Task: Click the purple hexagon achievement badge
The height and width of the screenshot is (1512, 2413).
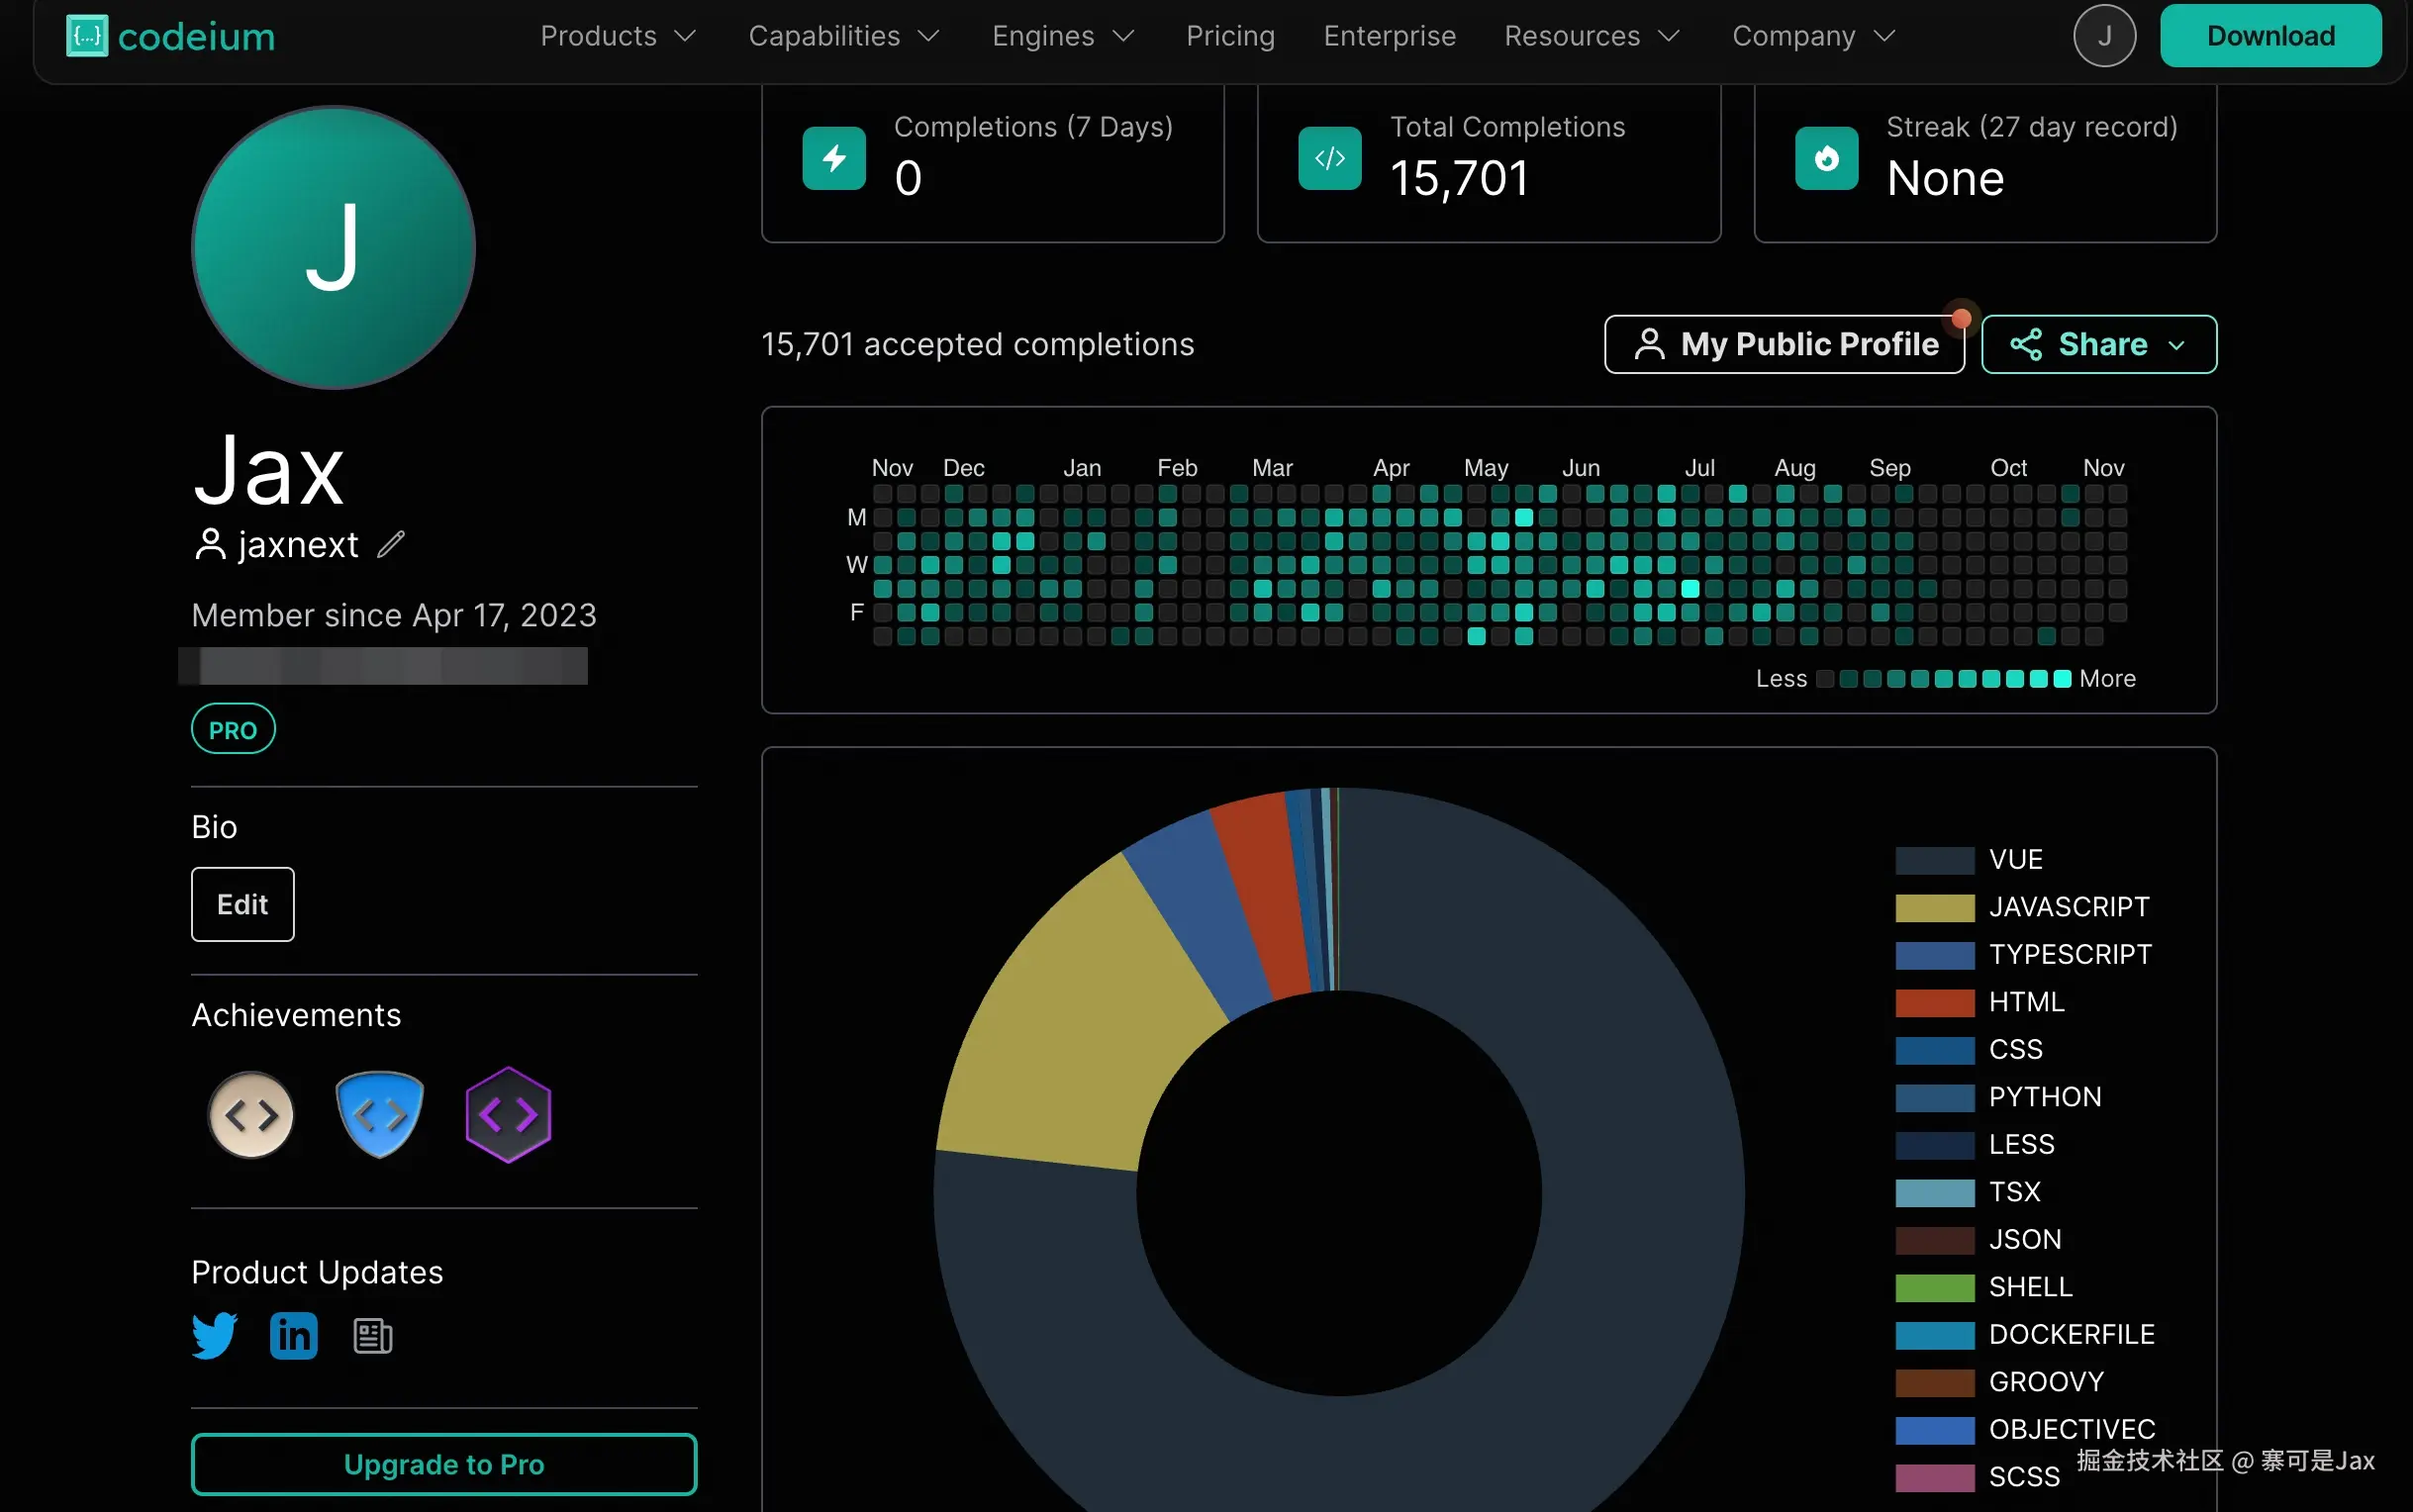Action: click(x=508, y=1114)
